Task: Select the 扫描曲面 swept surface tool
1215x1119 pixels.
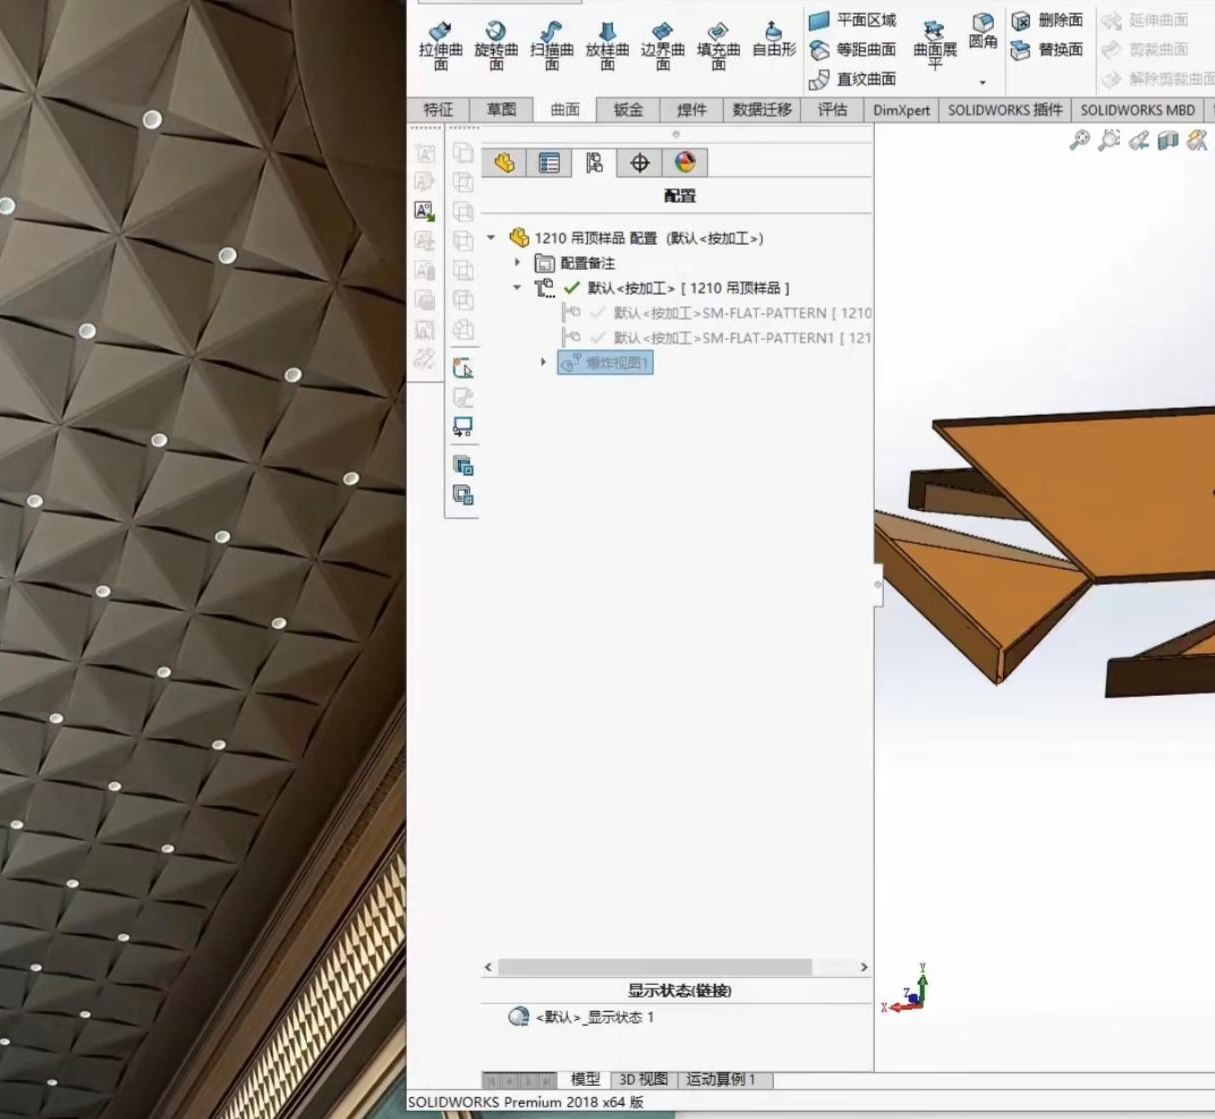Action: 552,46
